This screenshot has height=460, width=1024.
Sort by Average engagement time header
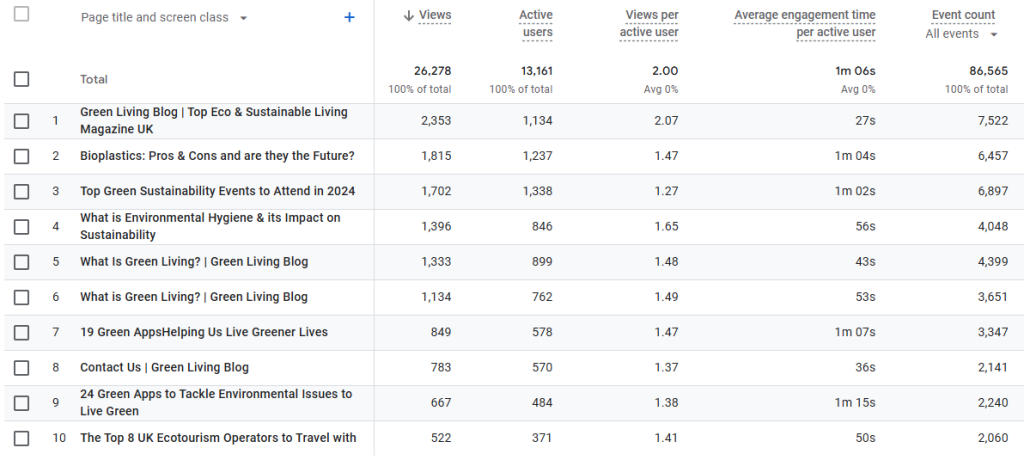[x=805, y=24]
